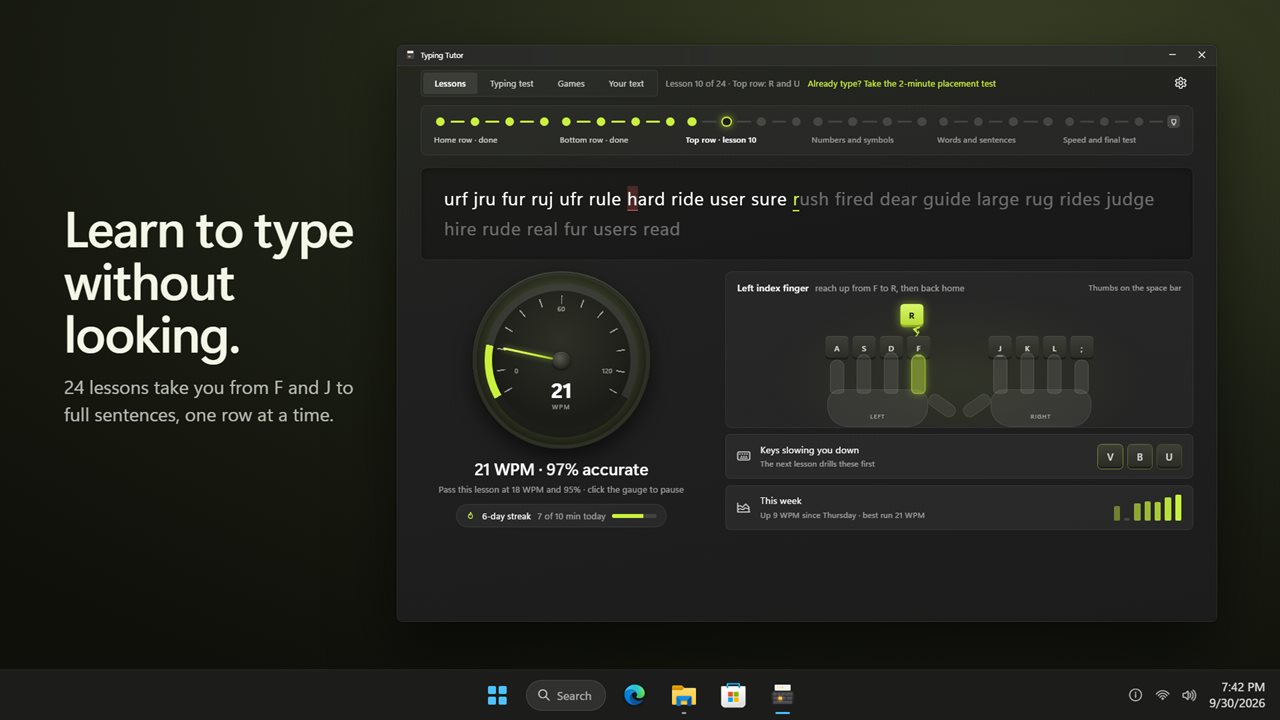Click the weekly WPM bar chart
Viewport: 1280px width, 720px height.
coord(1148,508)
